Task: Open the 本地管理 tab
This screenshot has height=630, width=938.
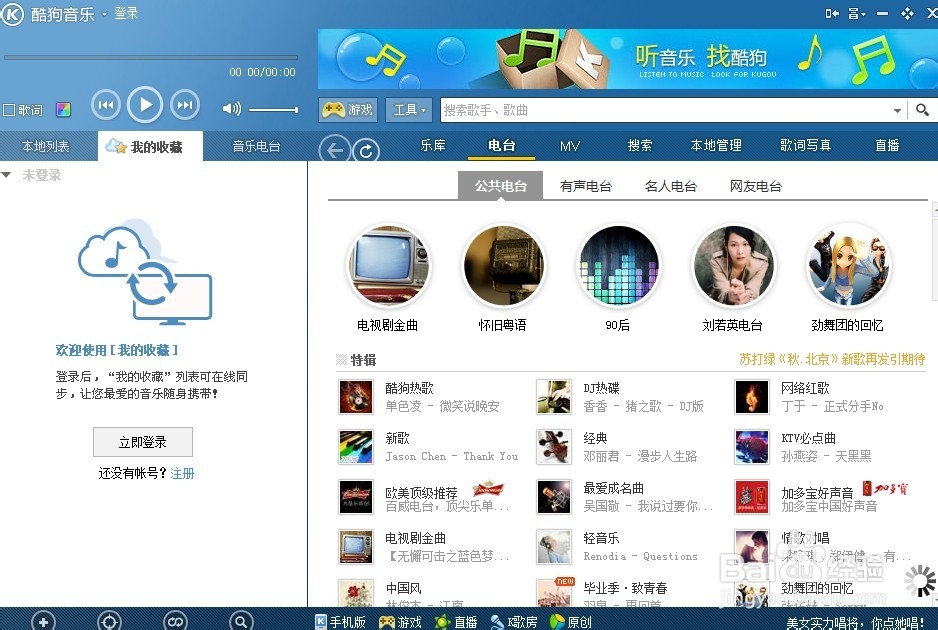Action: point(715,145)
